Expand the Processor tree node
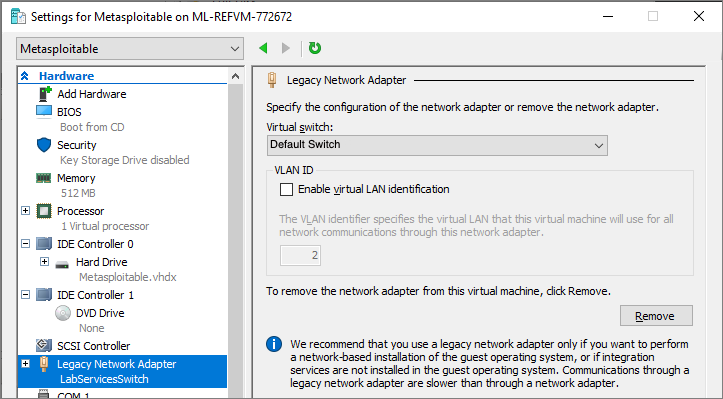This screenshot has width=723, height=399. point(26,211)
